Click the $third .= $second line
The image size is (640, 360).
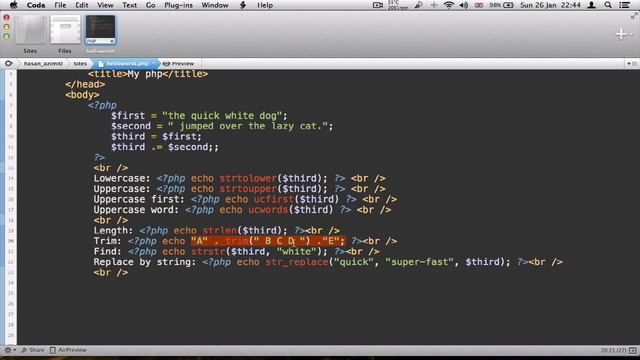pyautogui.click(x=165, y=147)
